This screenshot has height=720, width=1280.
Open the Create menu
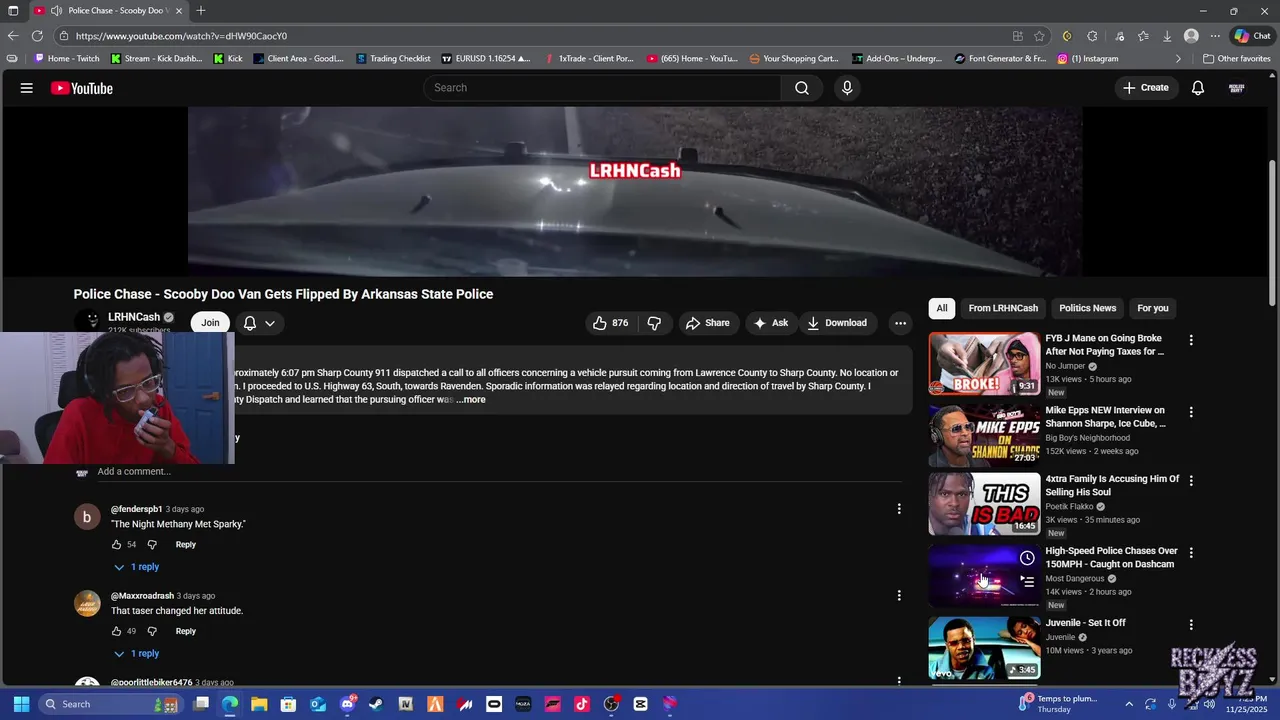1145,88
